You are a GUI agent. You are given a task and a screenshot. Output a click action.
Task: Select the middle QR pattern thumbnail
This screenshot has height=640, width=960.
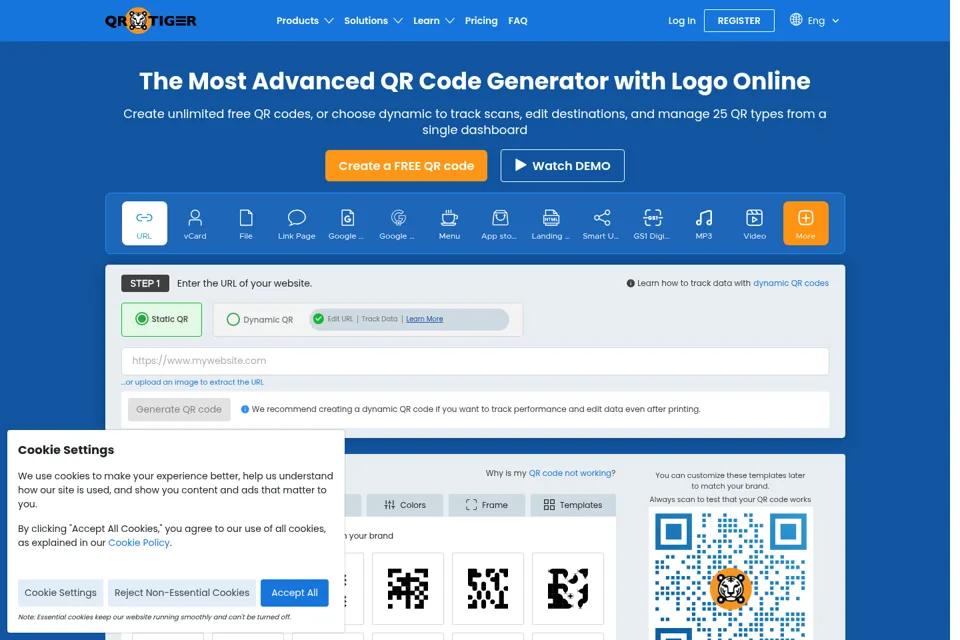(x=488, y=588)
